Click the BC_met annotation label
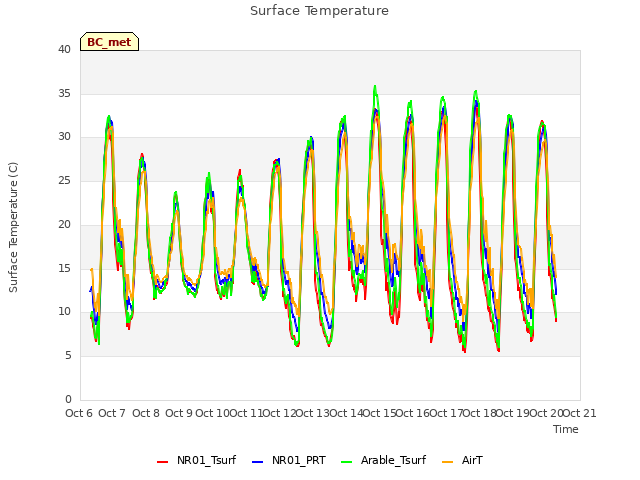The image size is (640, 480). click(x=109, y=42)
